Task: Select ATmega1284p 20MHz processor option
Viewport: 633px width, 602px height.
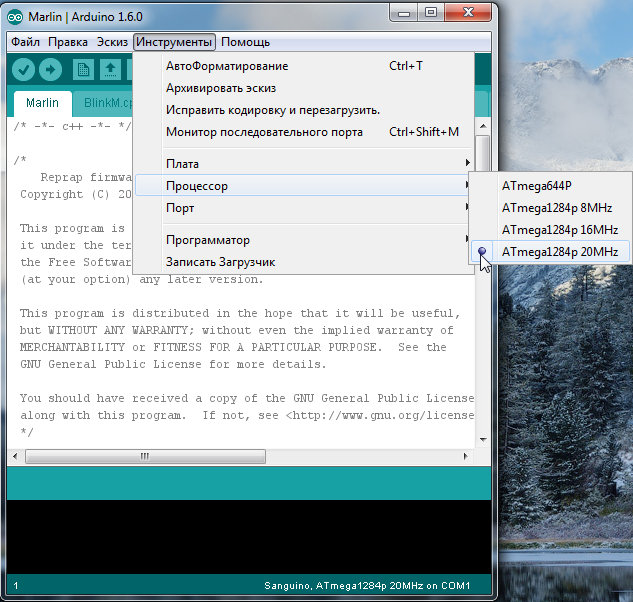Action: coord(559,251)
